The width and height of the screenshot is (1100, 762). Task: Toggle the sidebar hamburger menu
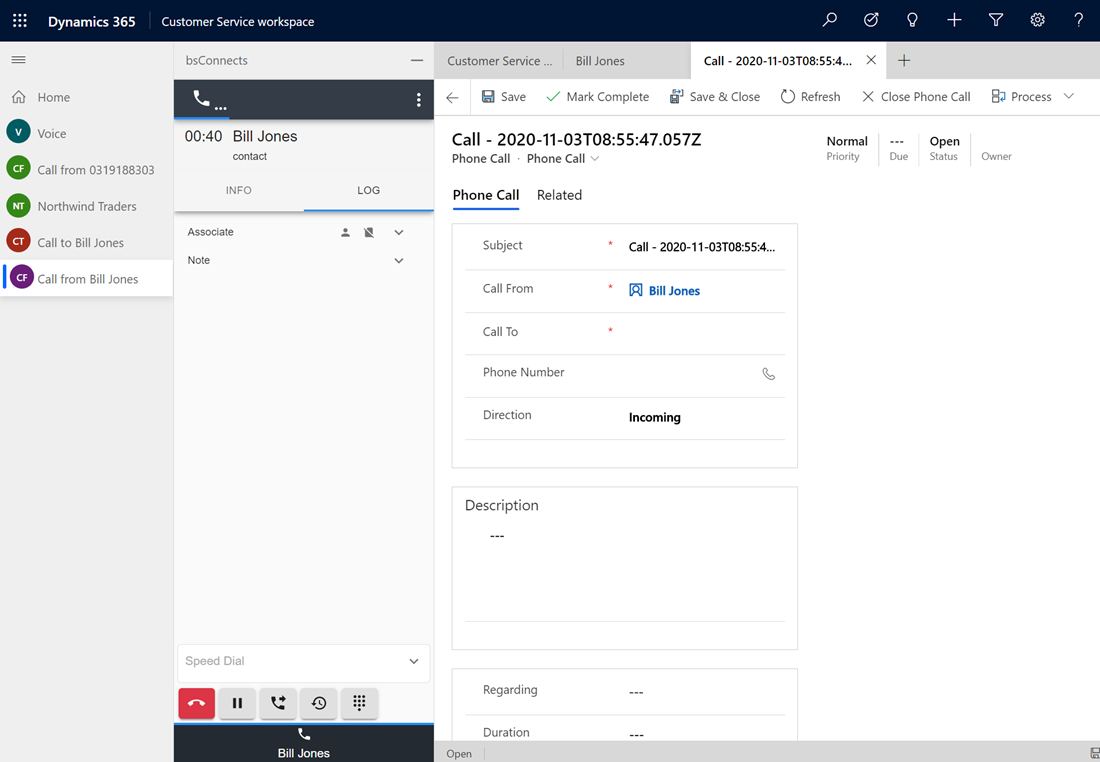click(x=19, y=60)
